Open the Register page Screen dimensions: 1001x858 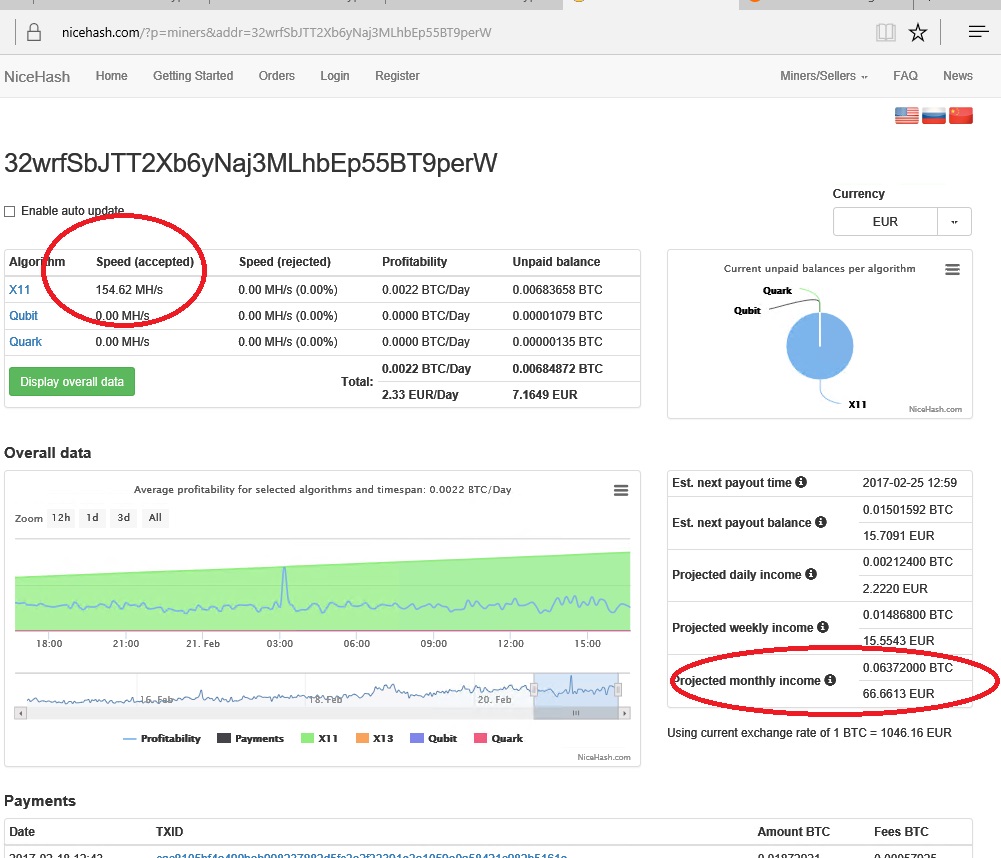(397, 76)
